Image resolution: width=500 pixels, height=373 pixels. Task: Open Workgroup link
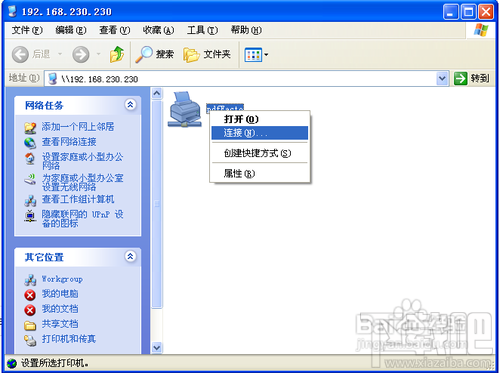[x=62, y=279]
